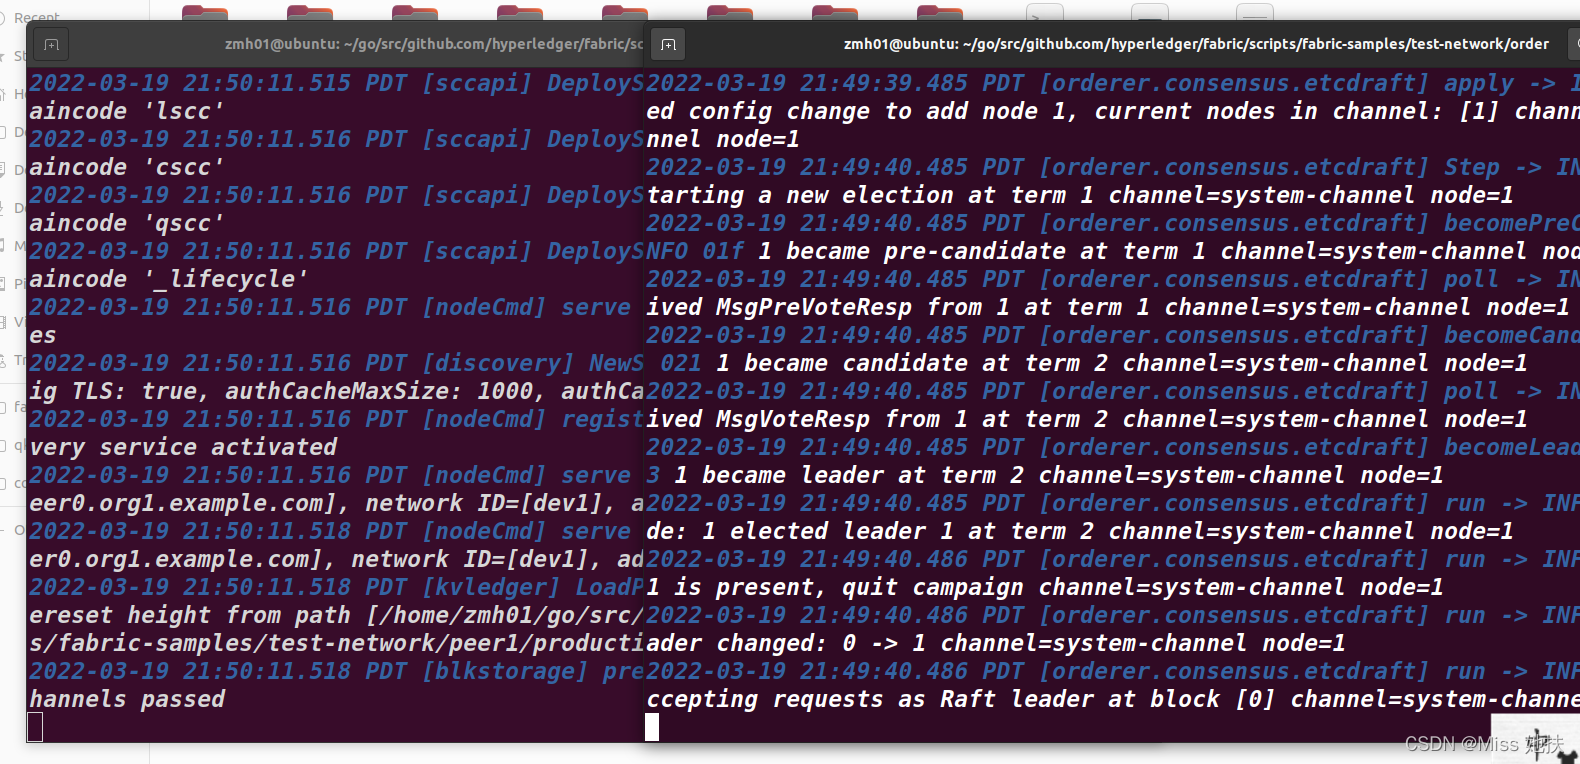
Task: Click the text "1 is present, quit campaign"
Action: [x=835, y=587]
